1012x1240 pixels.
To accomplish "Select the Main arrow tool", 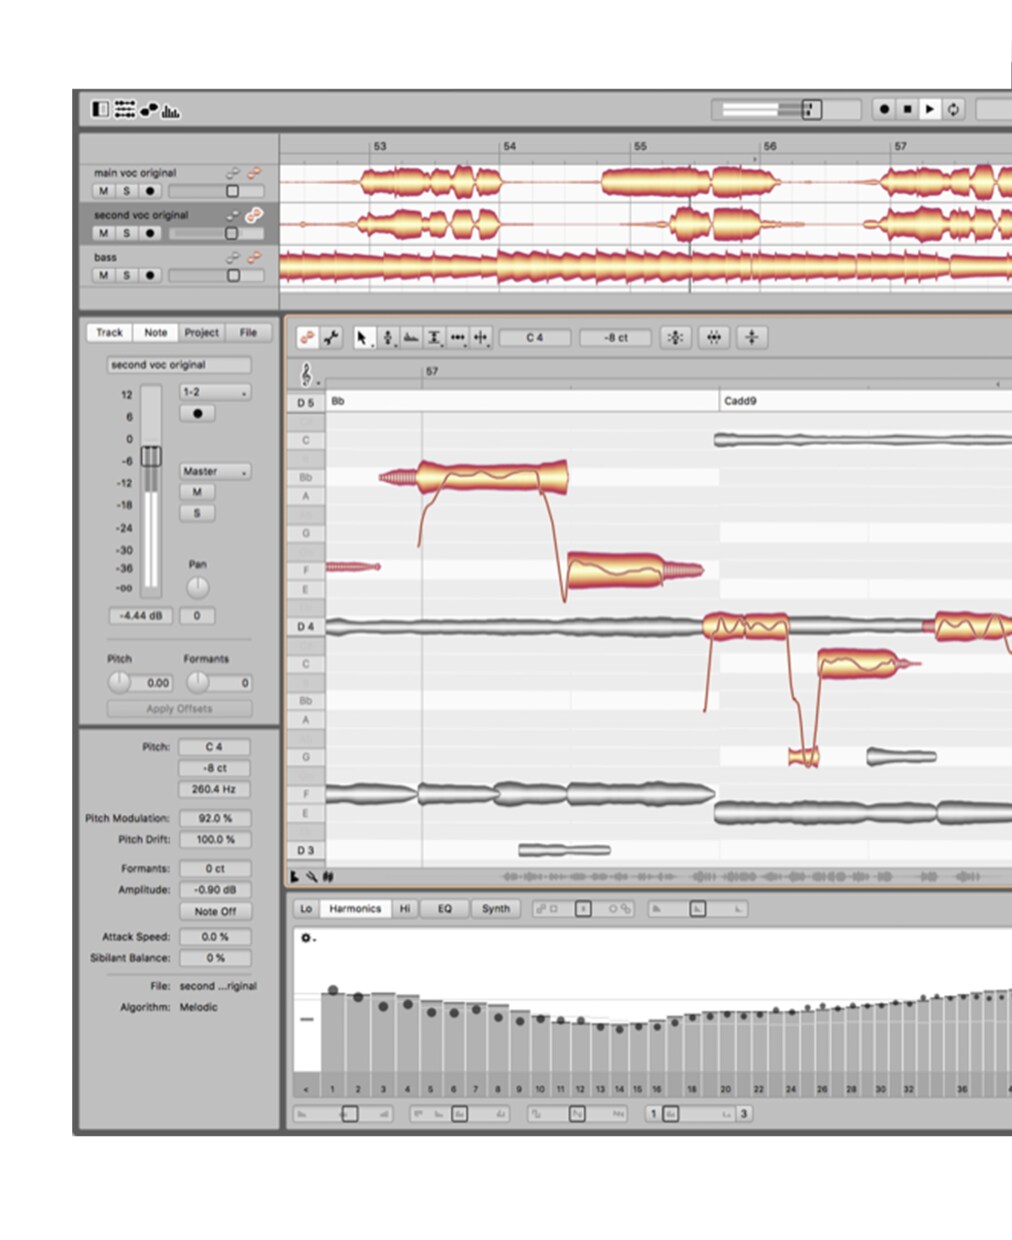I will [x=362, y=338].
